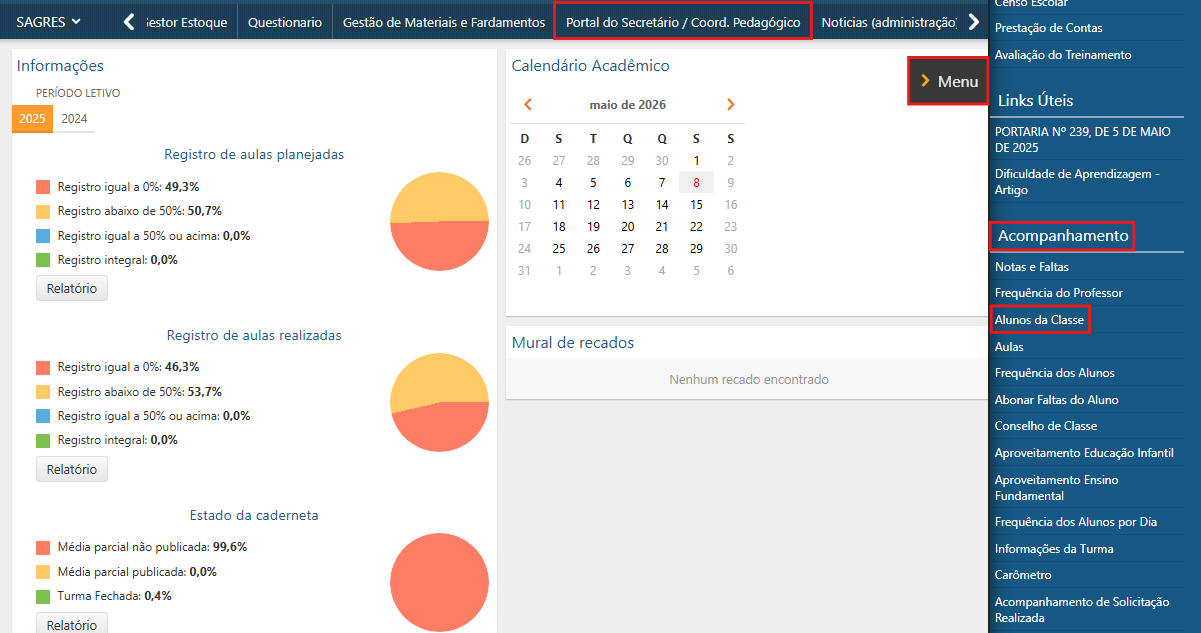Open Portal do Secretário / Coord. Pedagógico tab

(x=683, y=22)
